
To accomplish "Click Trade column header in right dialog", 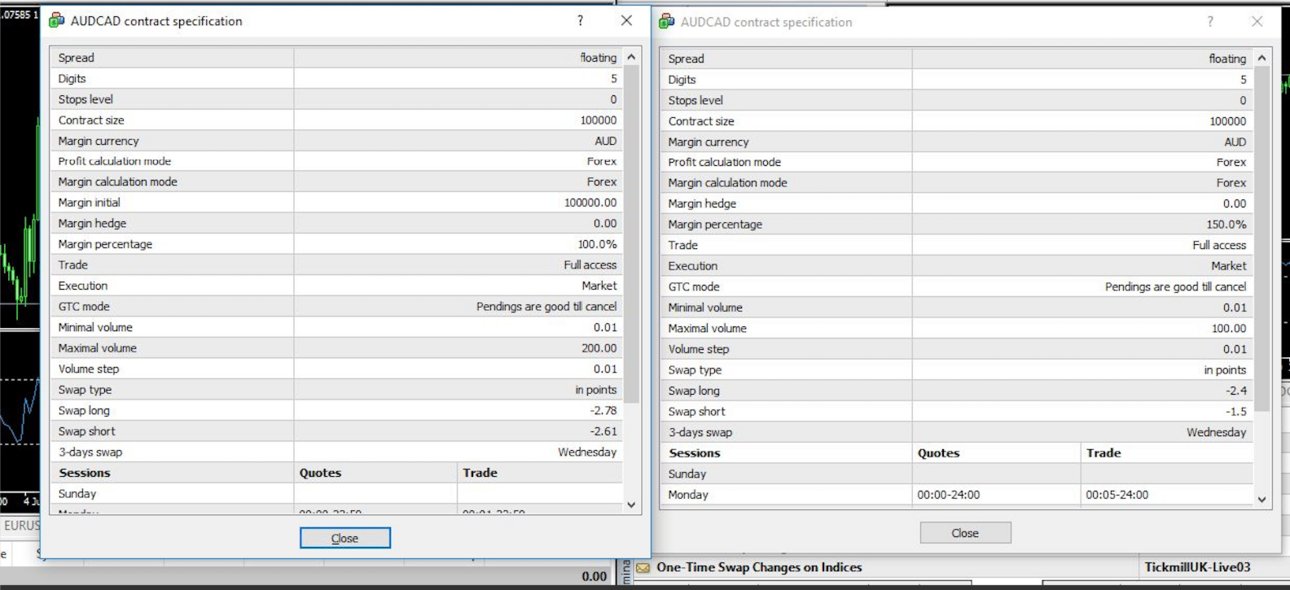I will coord(1104,453).
